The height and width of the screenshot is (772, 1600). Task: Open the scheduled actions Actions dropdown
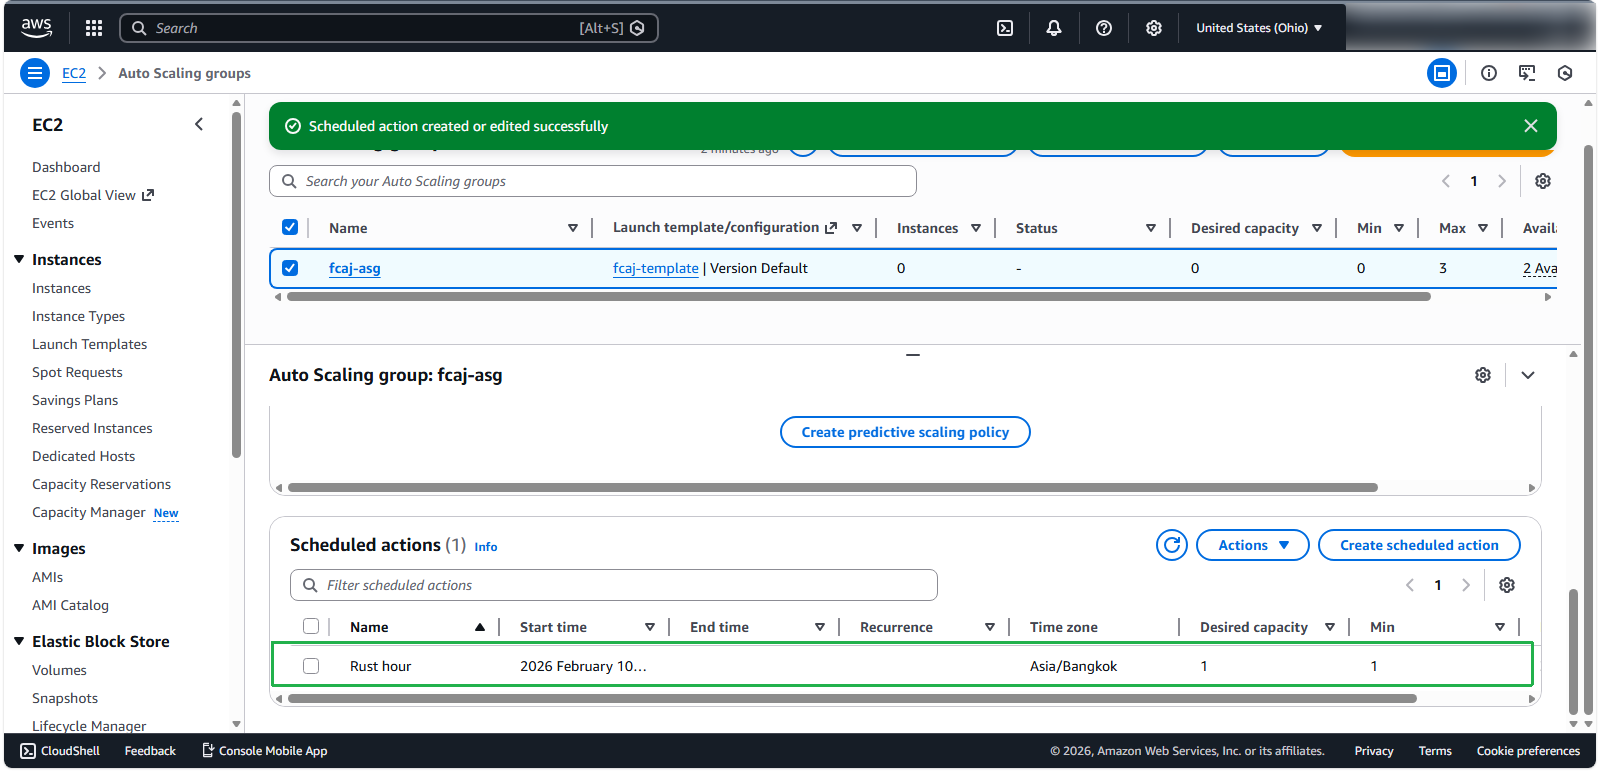[1253, 545]
